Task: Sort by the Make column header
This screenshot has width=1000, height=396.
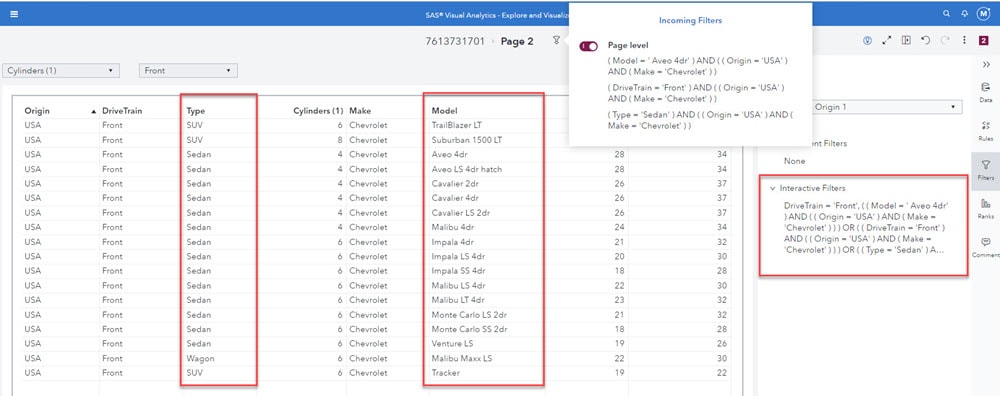Action: 360,111
